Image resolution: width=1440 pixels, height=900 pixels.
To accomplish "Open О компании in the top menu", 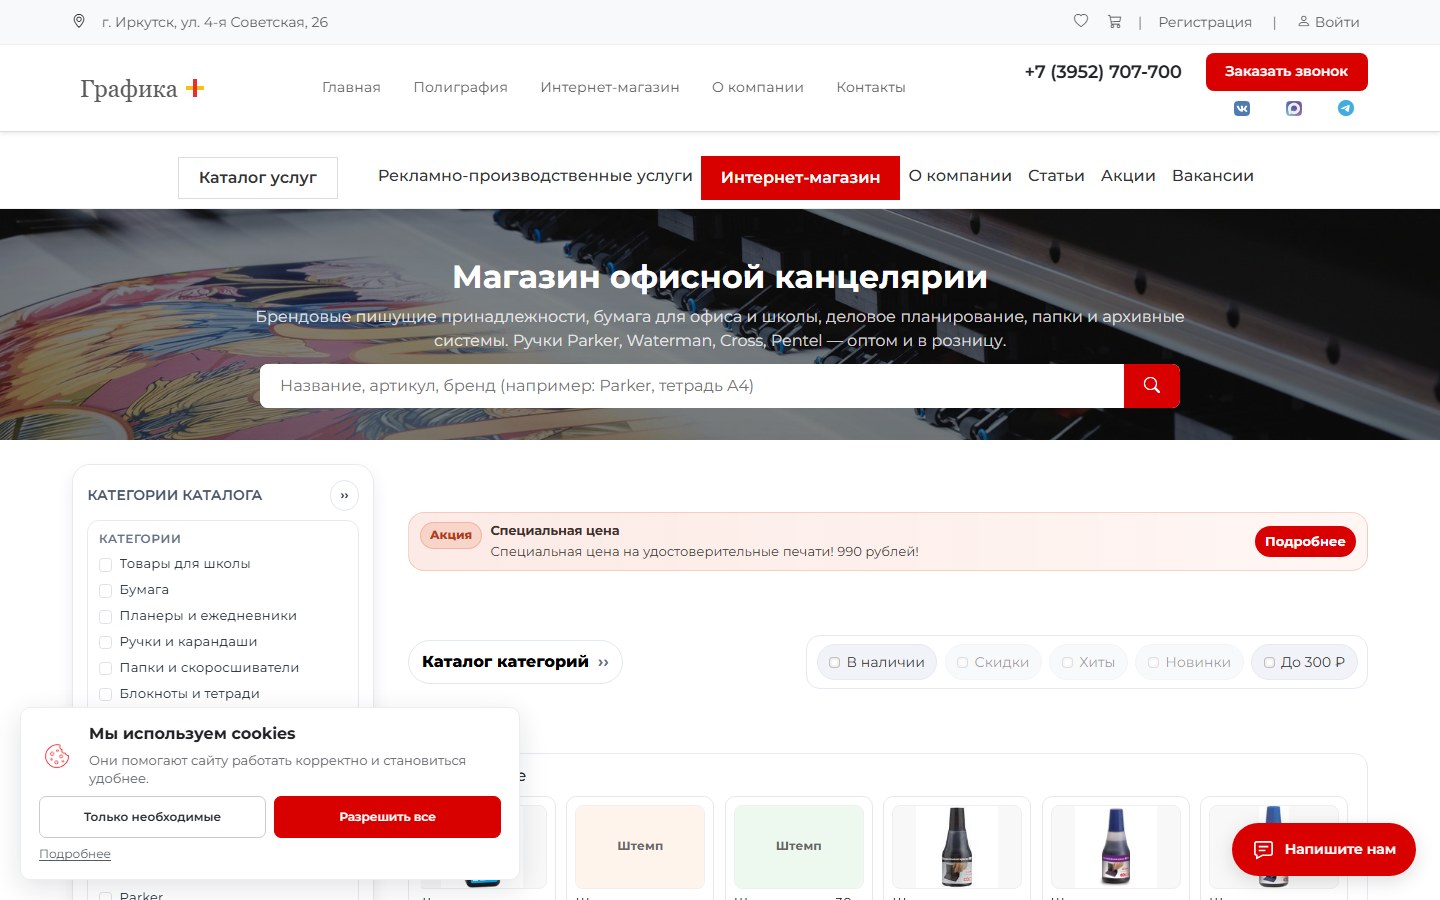I will pos(758,87).
